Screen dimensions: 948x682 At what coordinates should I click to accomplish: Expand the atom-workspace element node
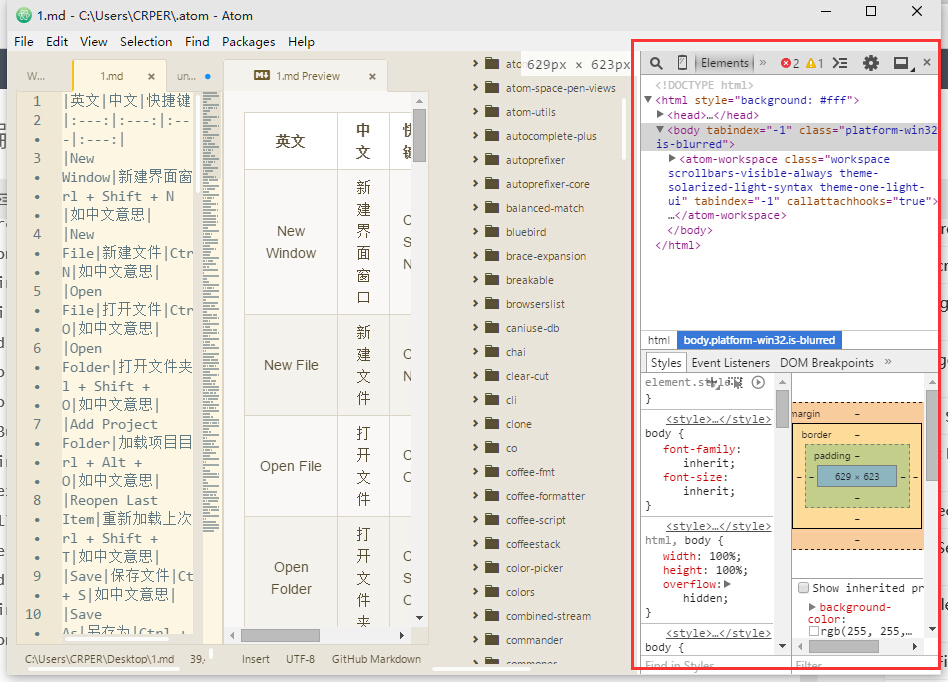[x=672, y=159]
